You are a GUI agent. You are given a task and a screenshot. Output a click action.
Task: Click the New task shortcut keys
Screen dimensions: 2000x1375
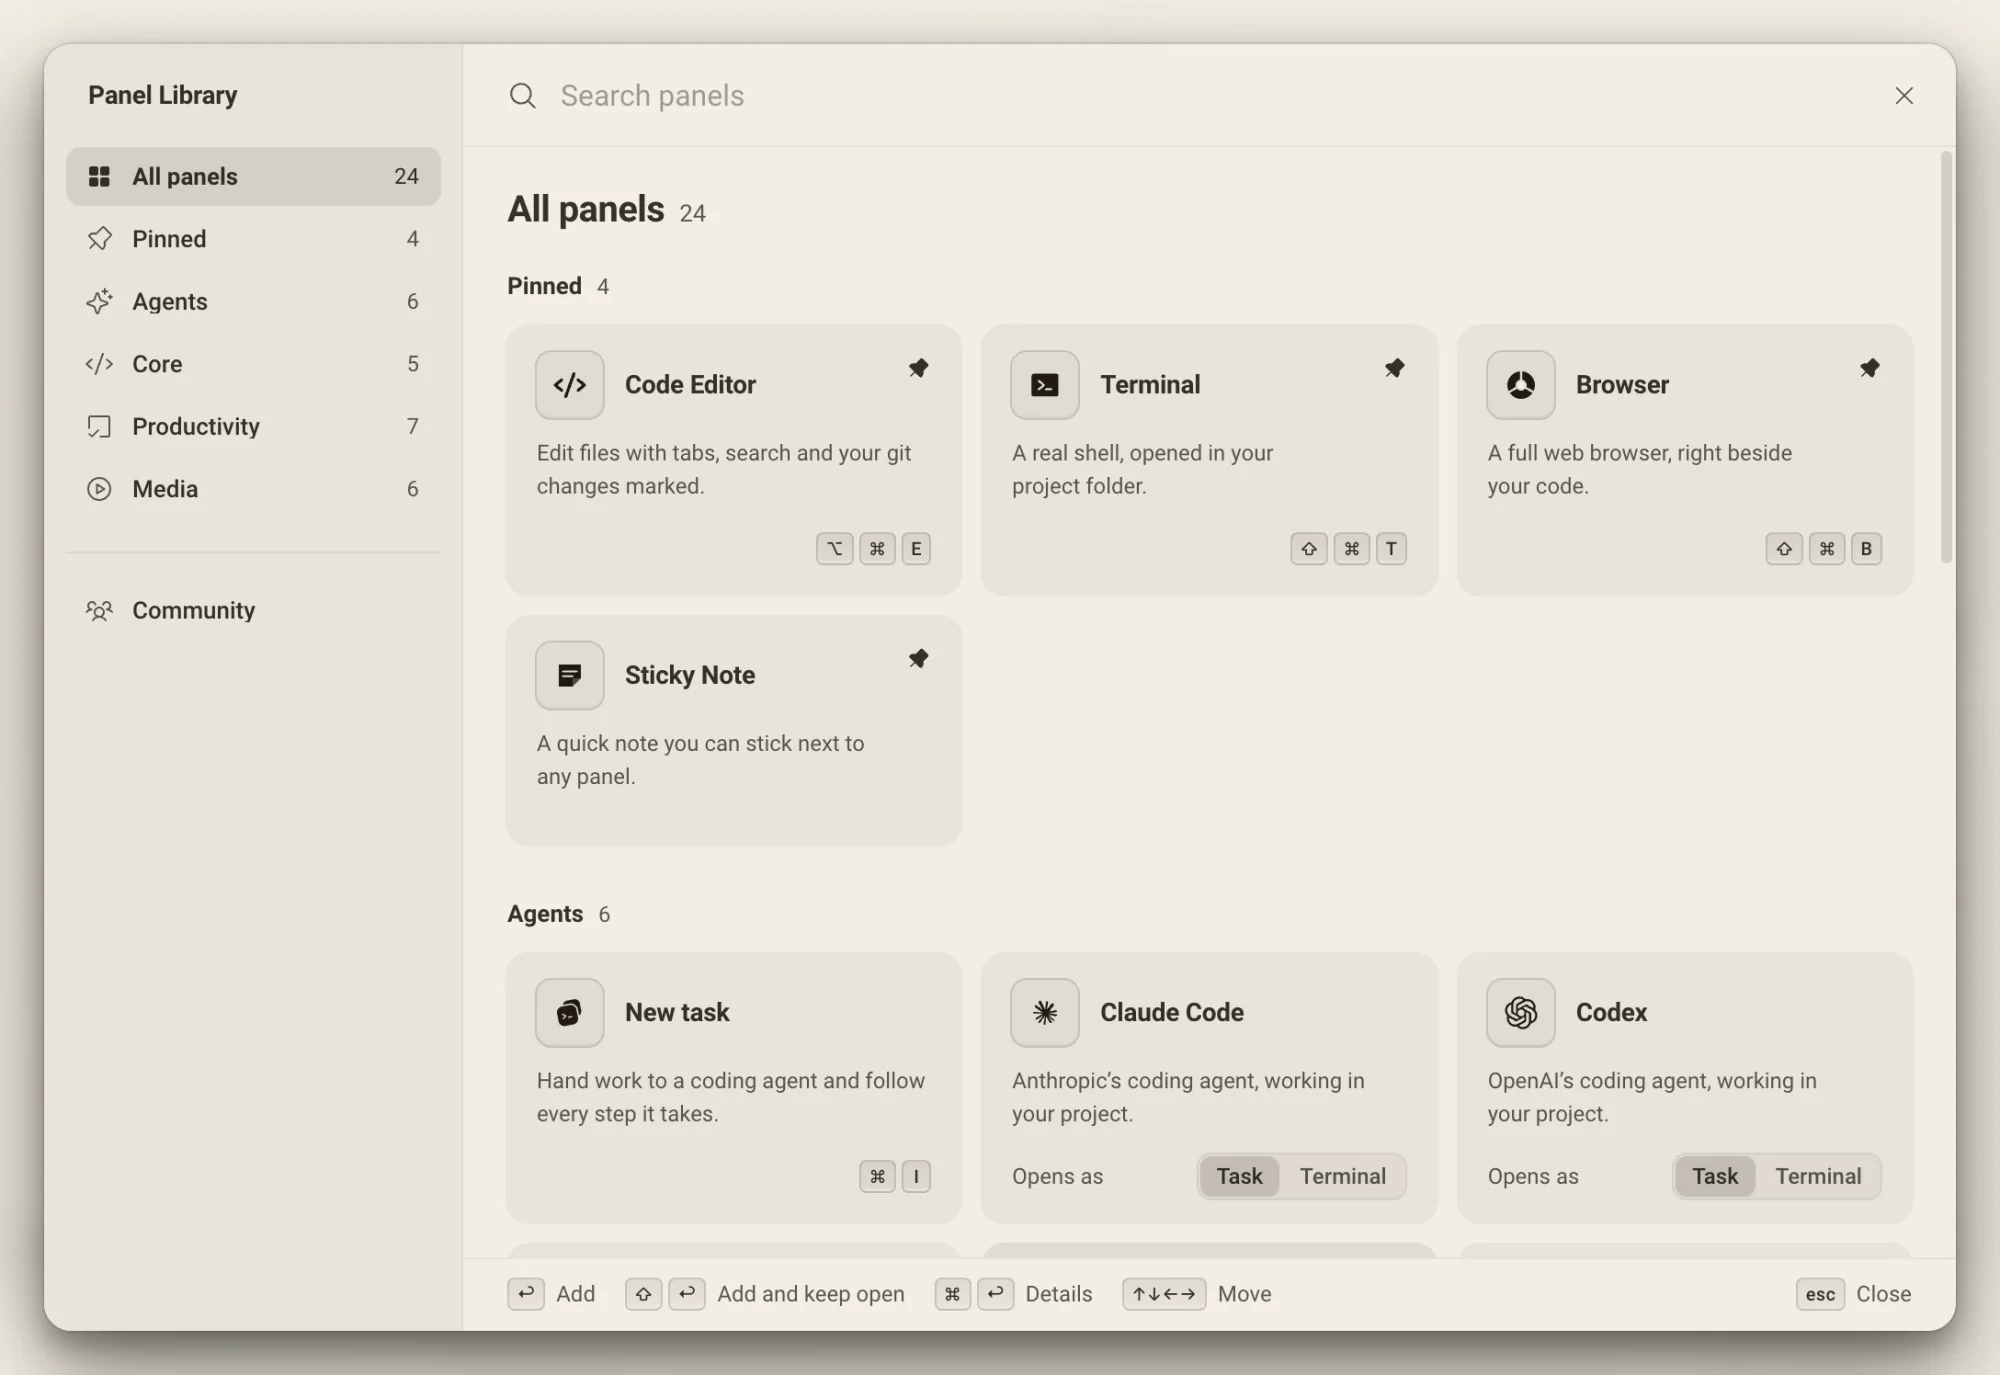[895, 1176]
